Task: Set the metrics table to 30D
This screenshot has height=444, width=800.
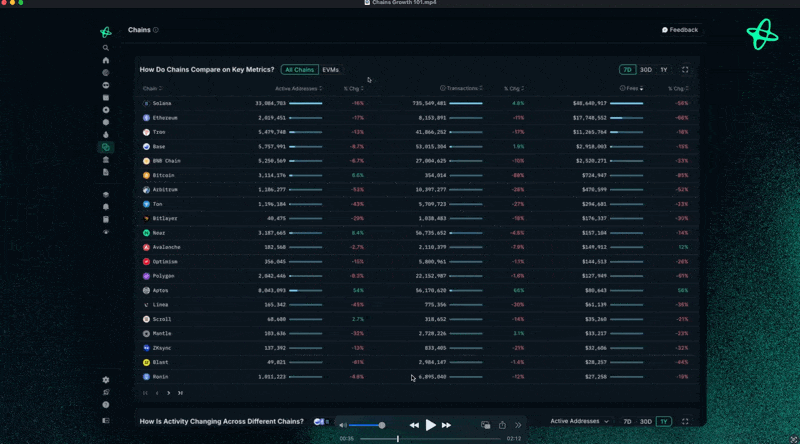Action: 646,70
